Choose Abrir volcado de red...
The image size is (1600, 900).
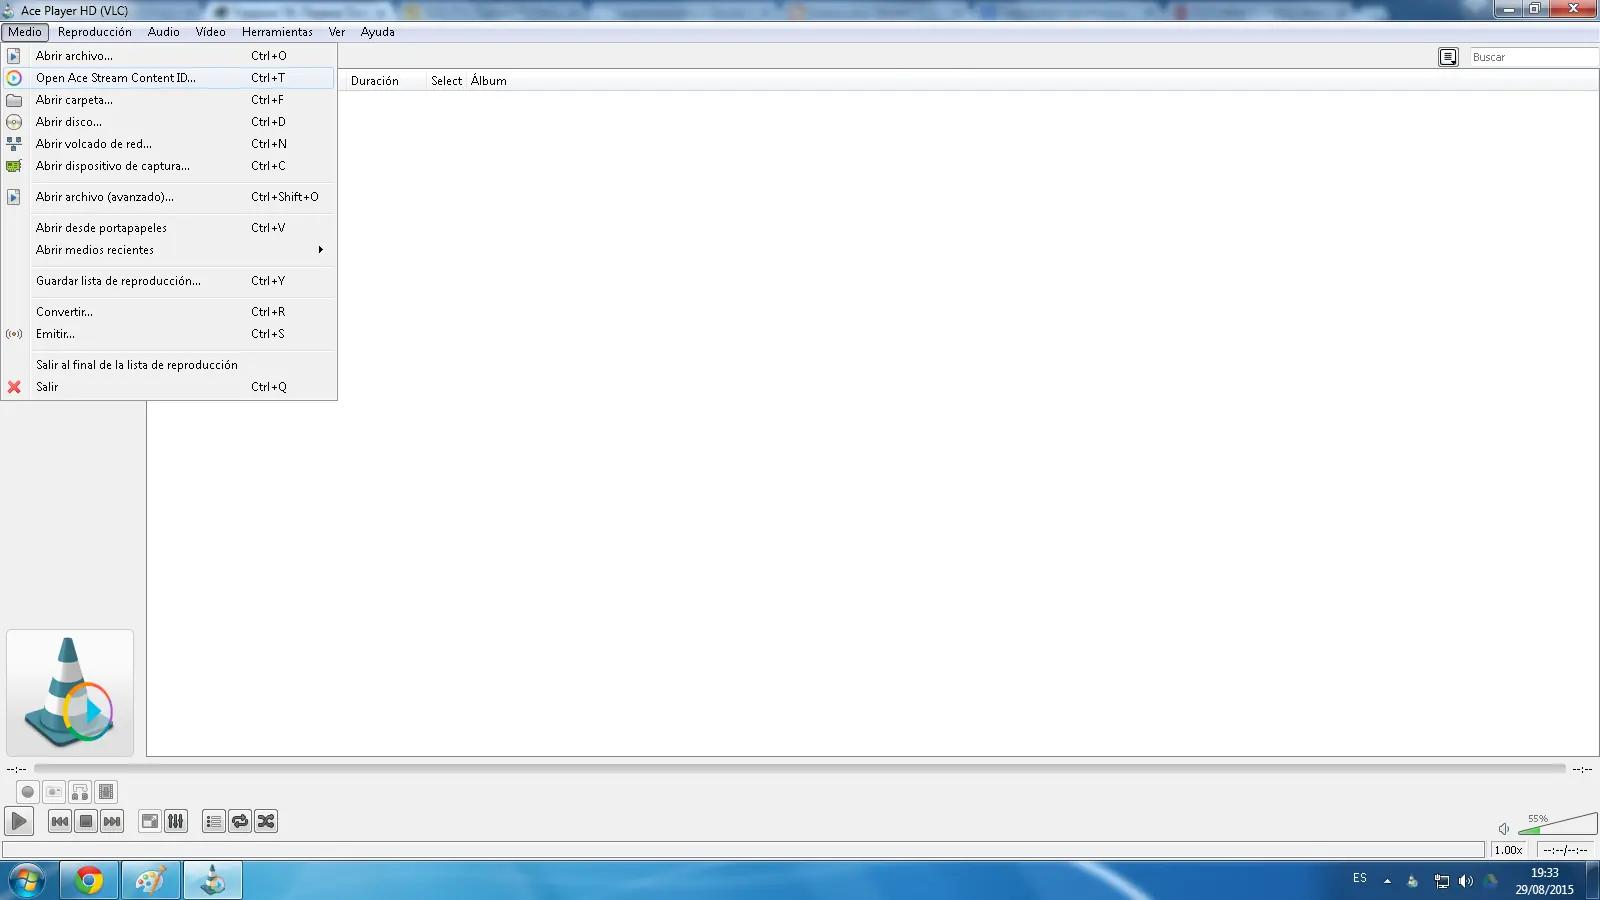pyautogui.click(x=169, y=144)
